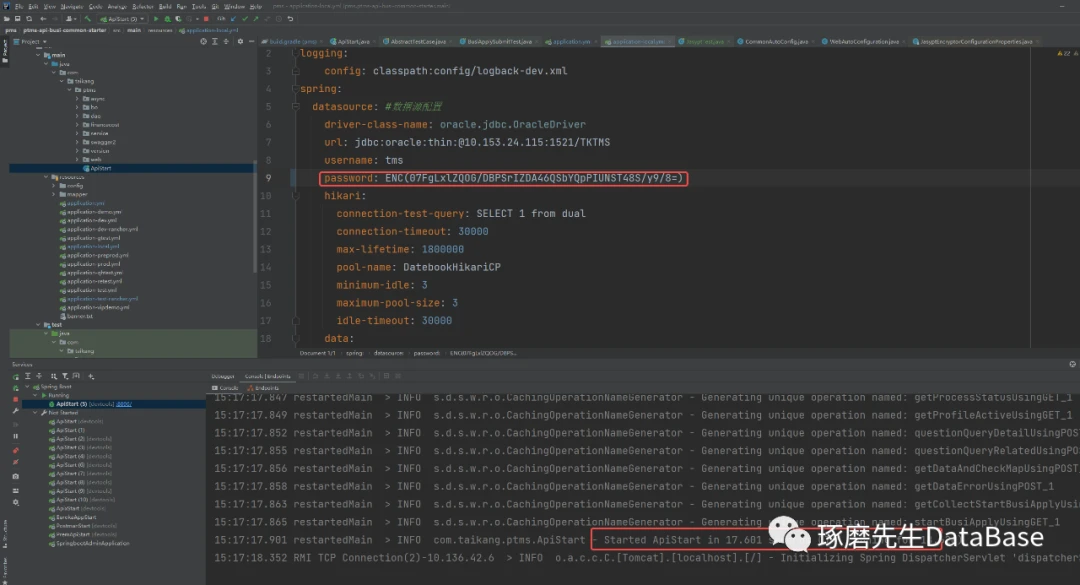Collapse the Not Started group in Services

[36, 413]
